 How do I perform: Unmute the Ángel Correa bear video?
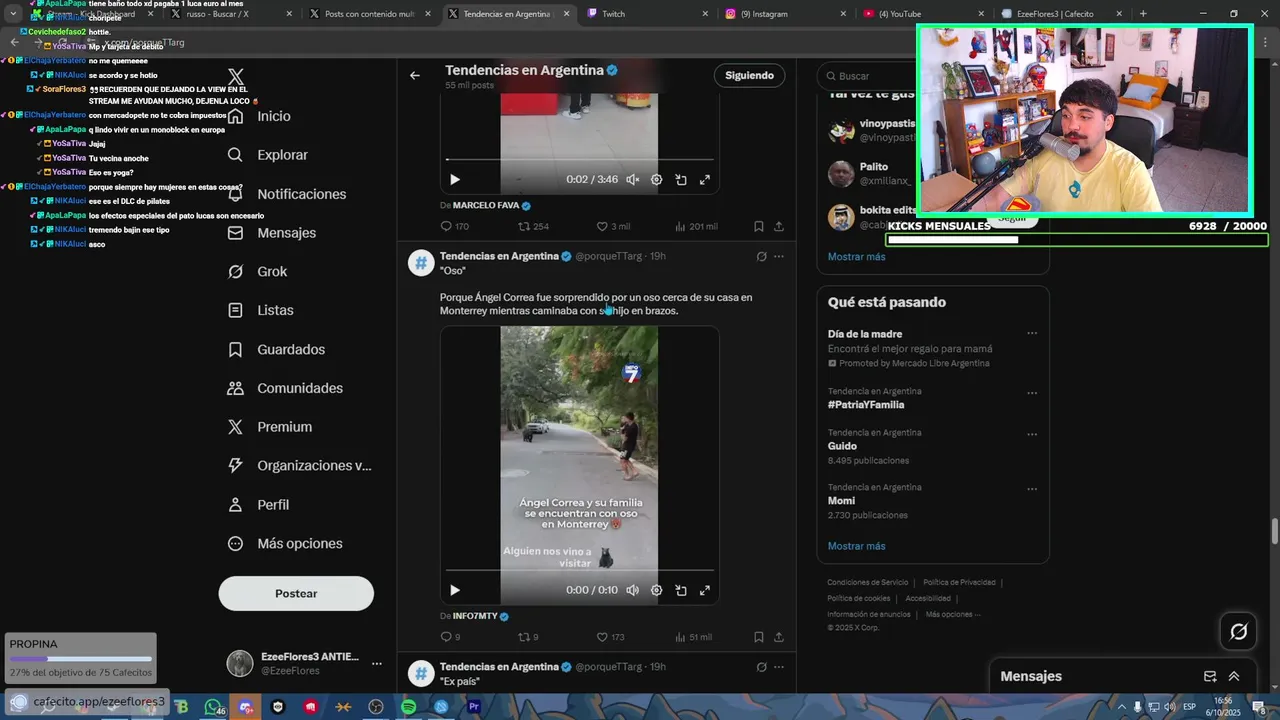point(632,590)
